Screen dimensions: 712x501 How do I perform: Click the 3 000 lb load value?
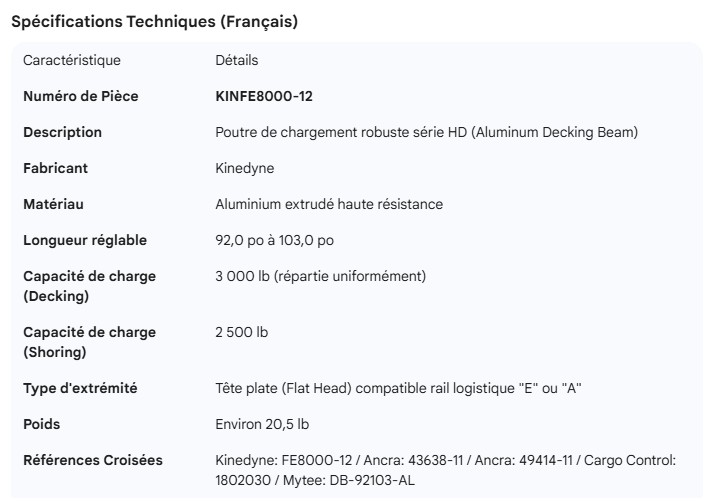pyautogui.click(x=321, y=276)
